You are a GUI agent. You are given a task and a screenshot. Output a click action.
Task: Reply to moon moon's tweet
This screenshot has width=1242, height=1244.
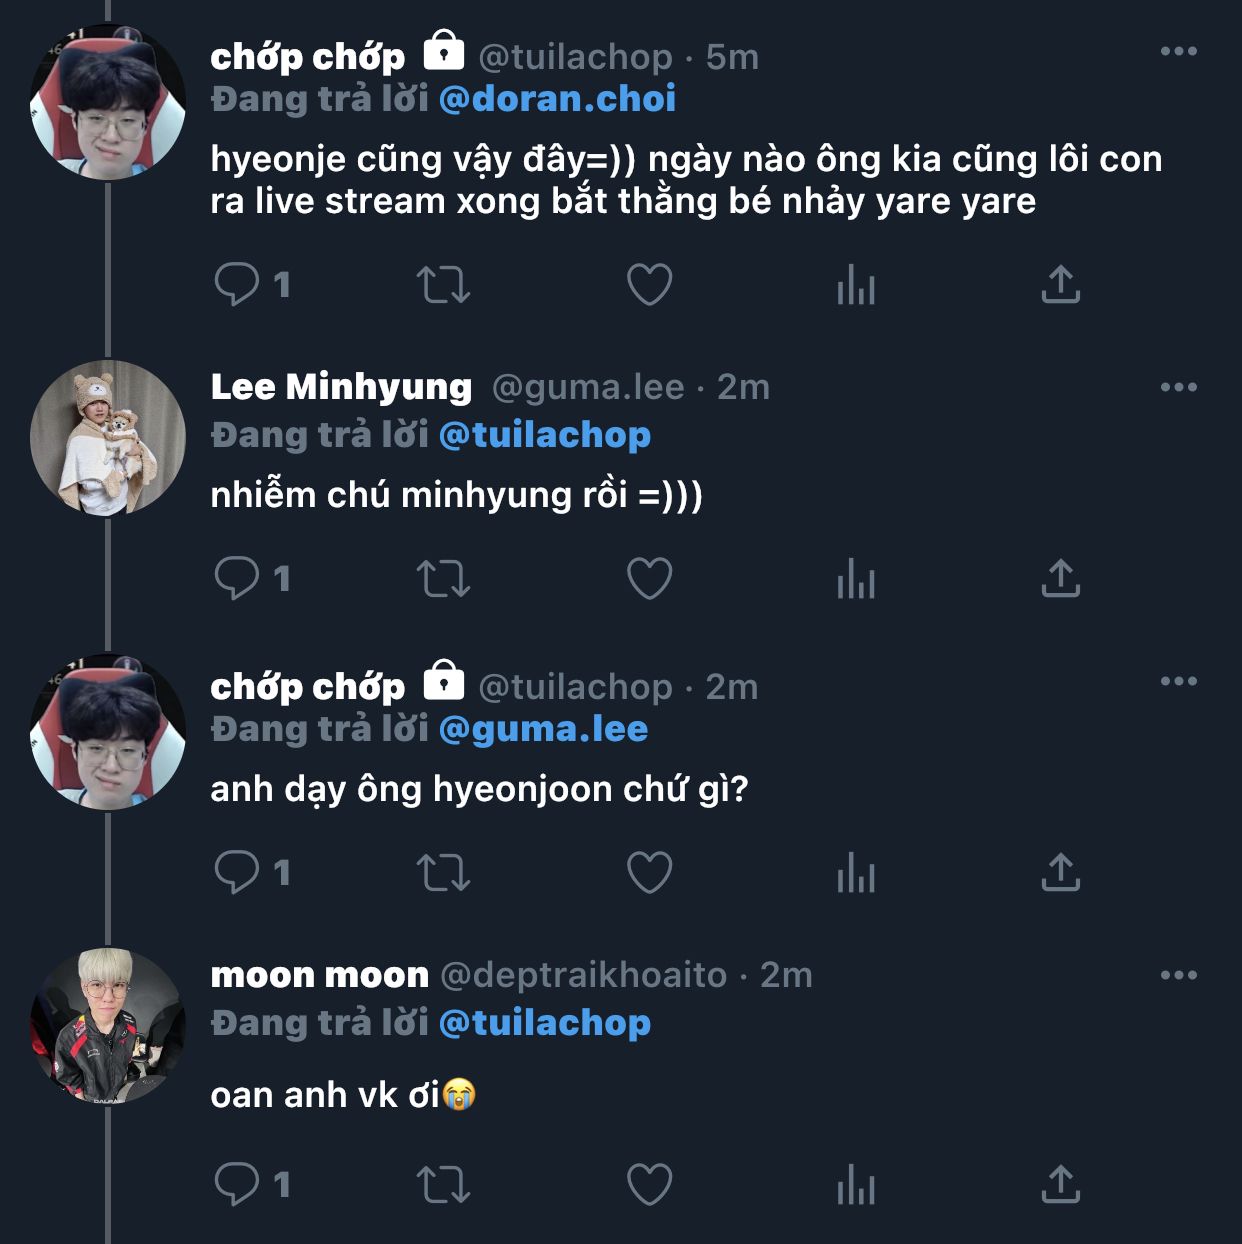(x=237, y=1184)
